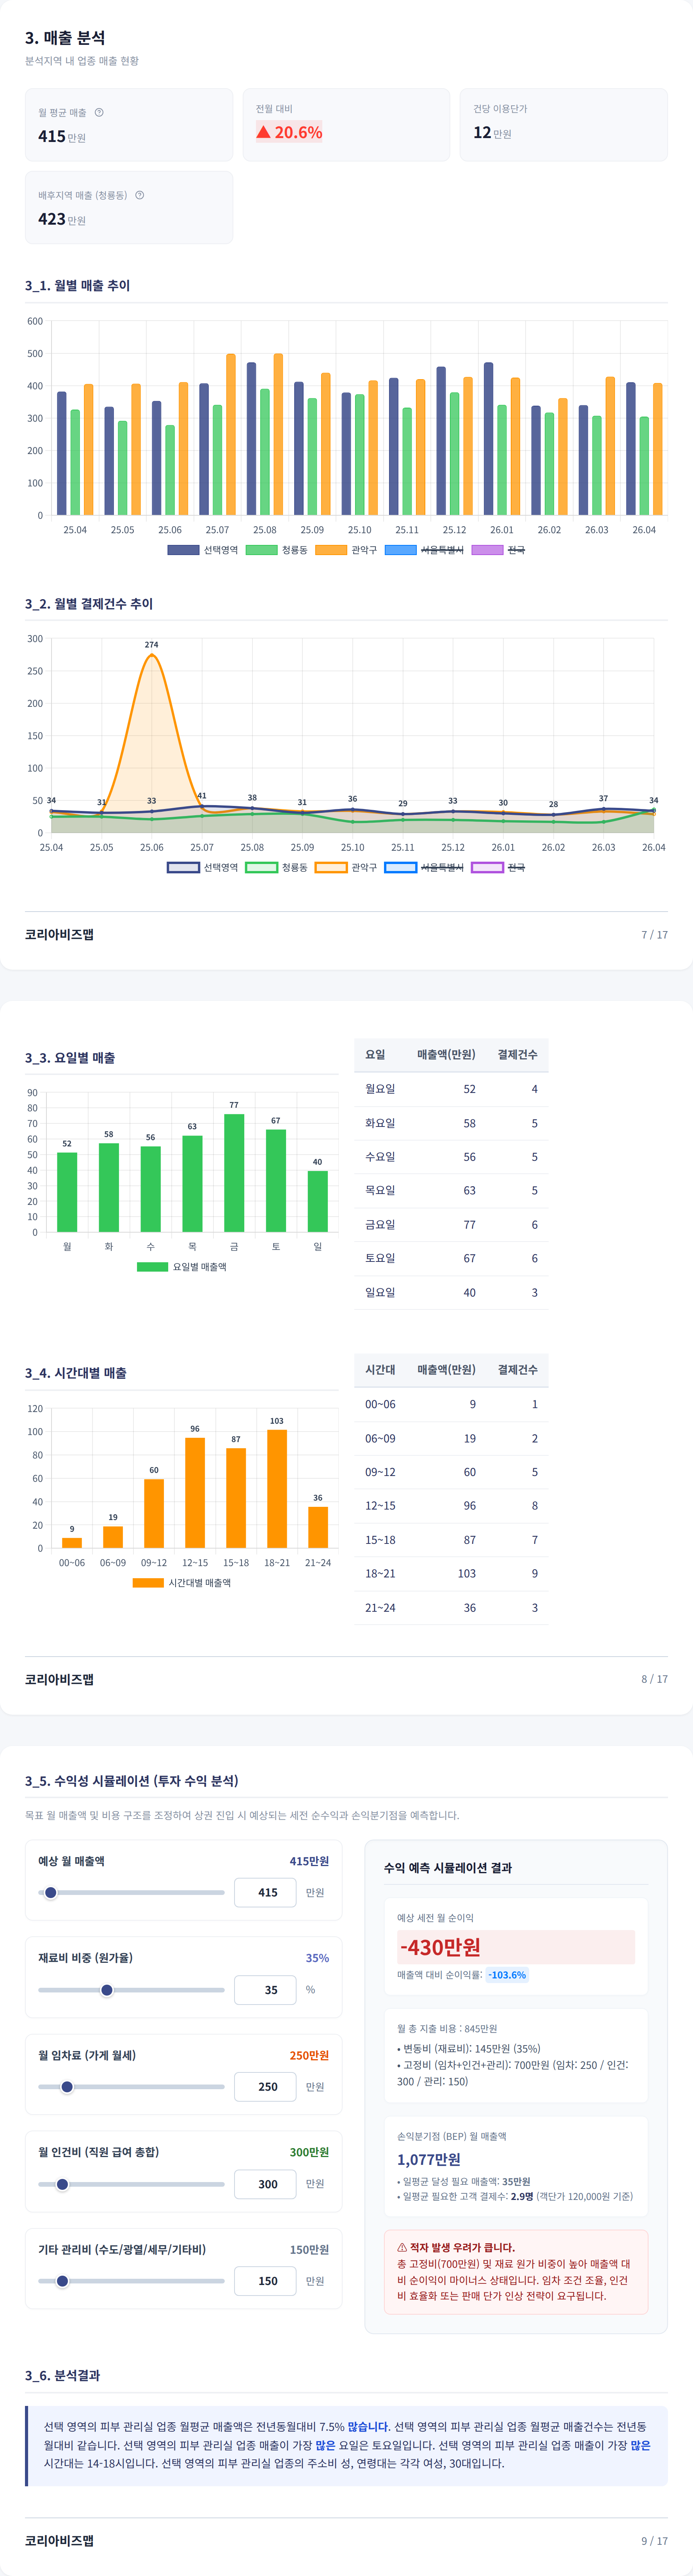Click the 3. 매출 분석 heading

[x=65, y=38]
